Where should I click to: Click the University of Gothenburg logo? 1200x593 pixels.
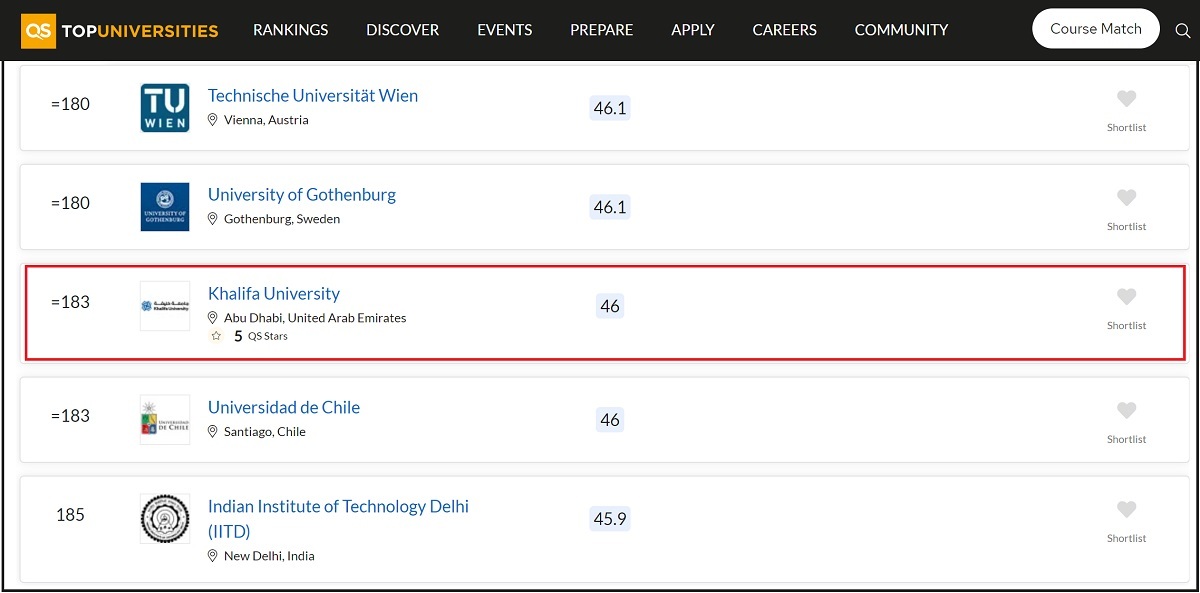coord(165,207)
